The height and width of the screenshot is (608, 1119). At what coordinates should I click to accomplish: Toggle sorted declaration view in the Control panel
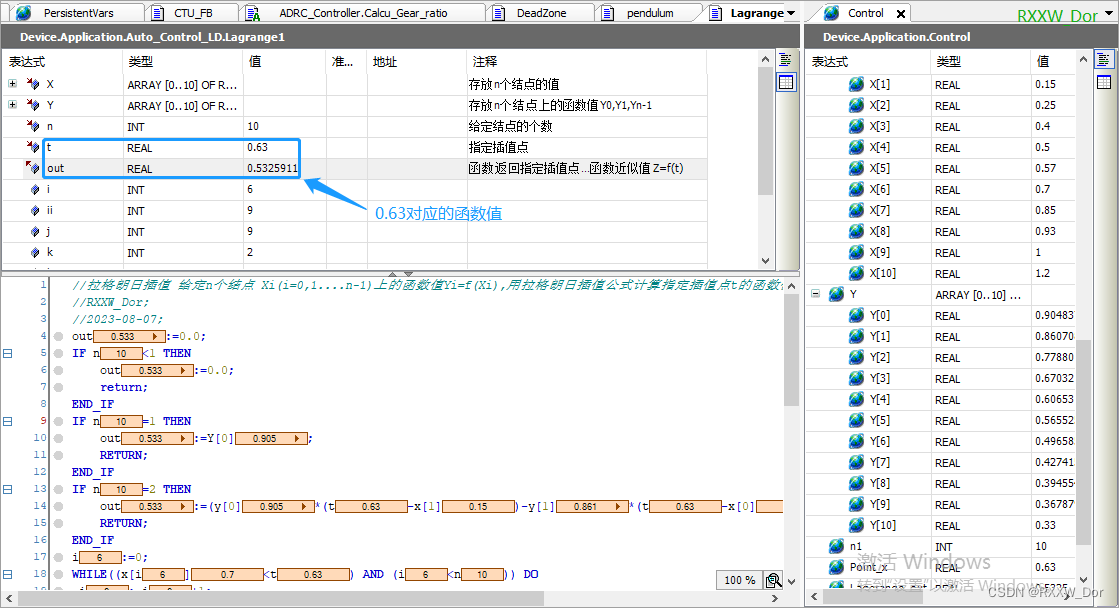1106,60
